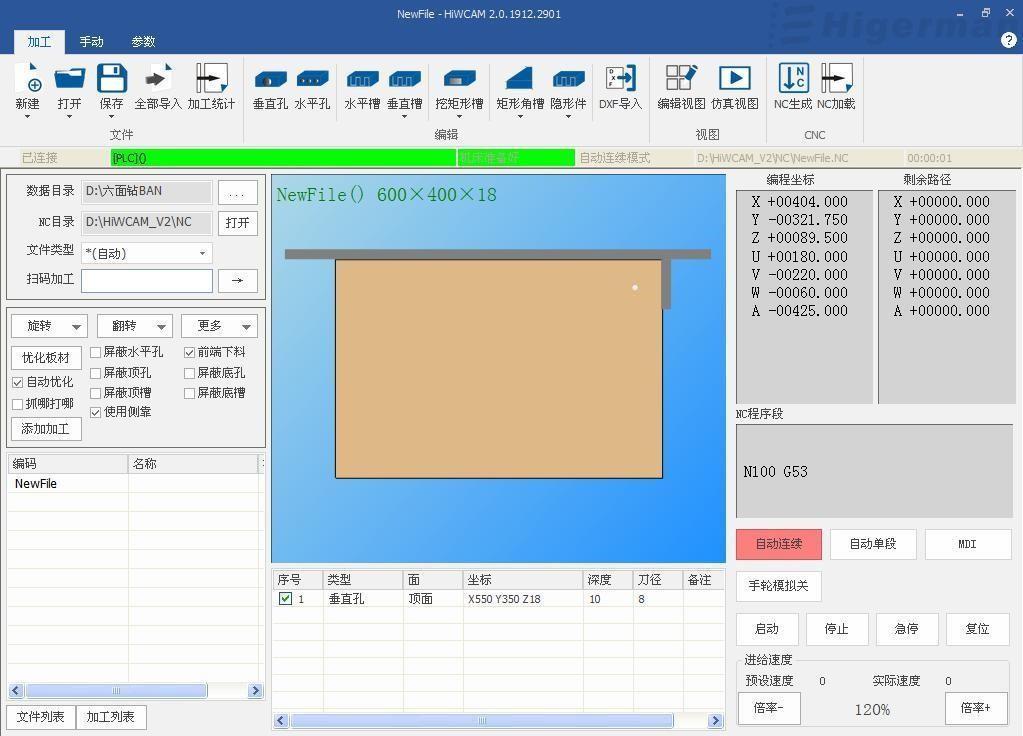This screenshot has width=1023, height=736.
Task: Open the 文件类型 combo box
Action: 147,253
